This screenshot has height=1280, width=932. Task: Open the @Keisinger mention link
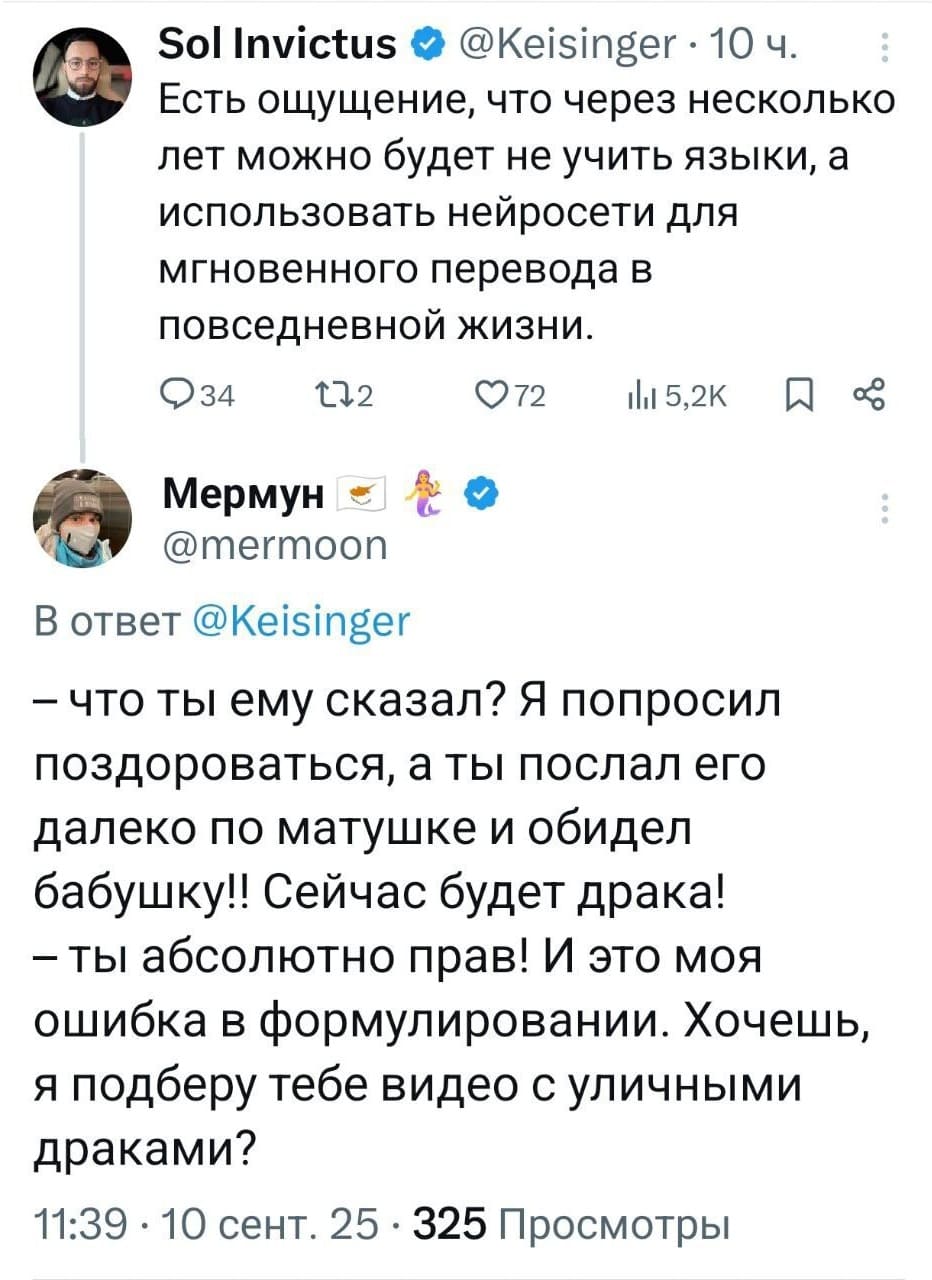pos(301,621)
